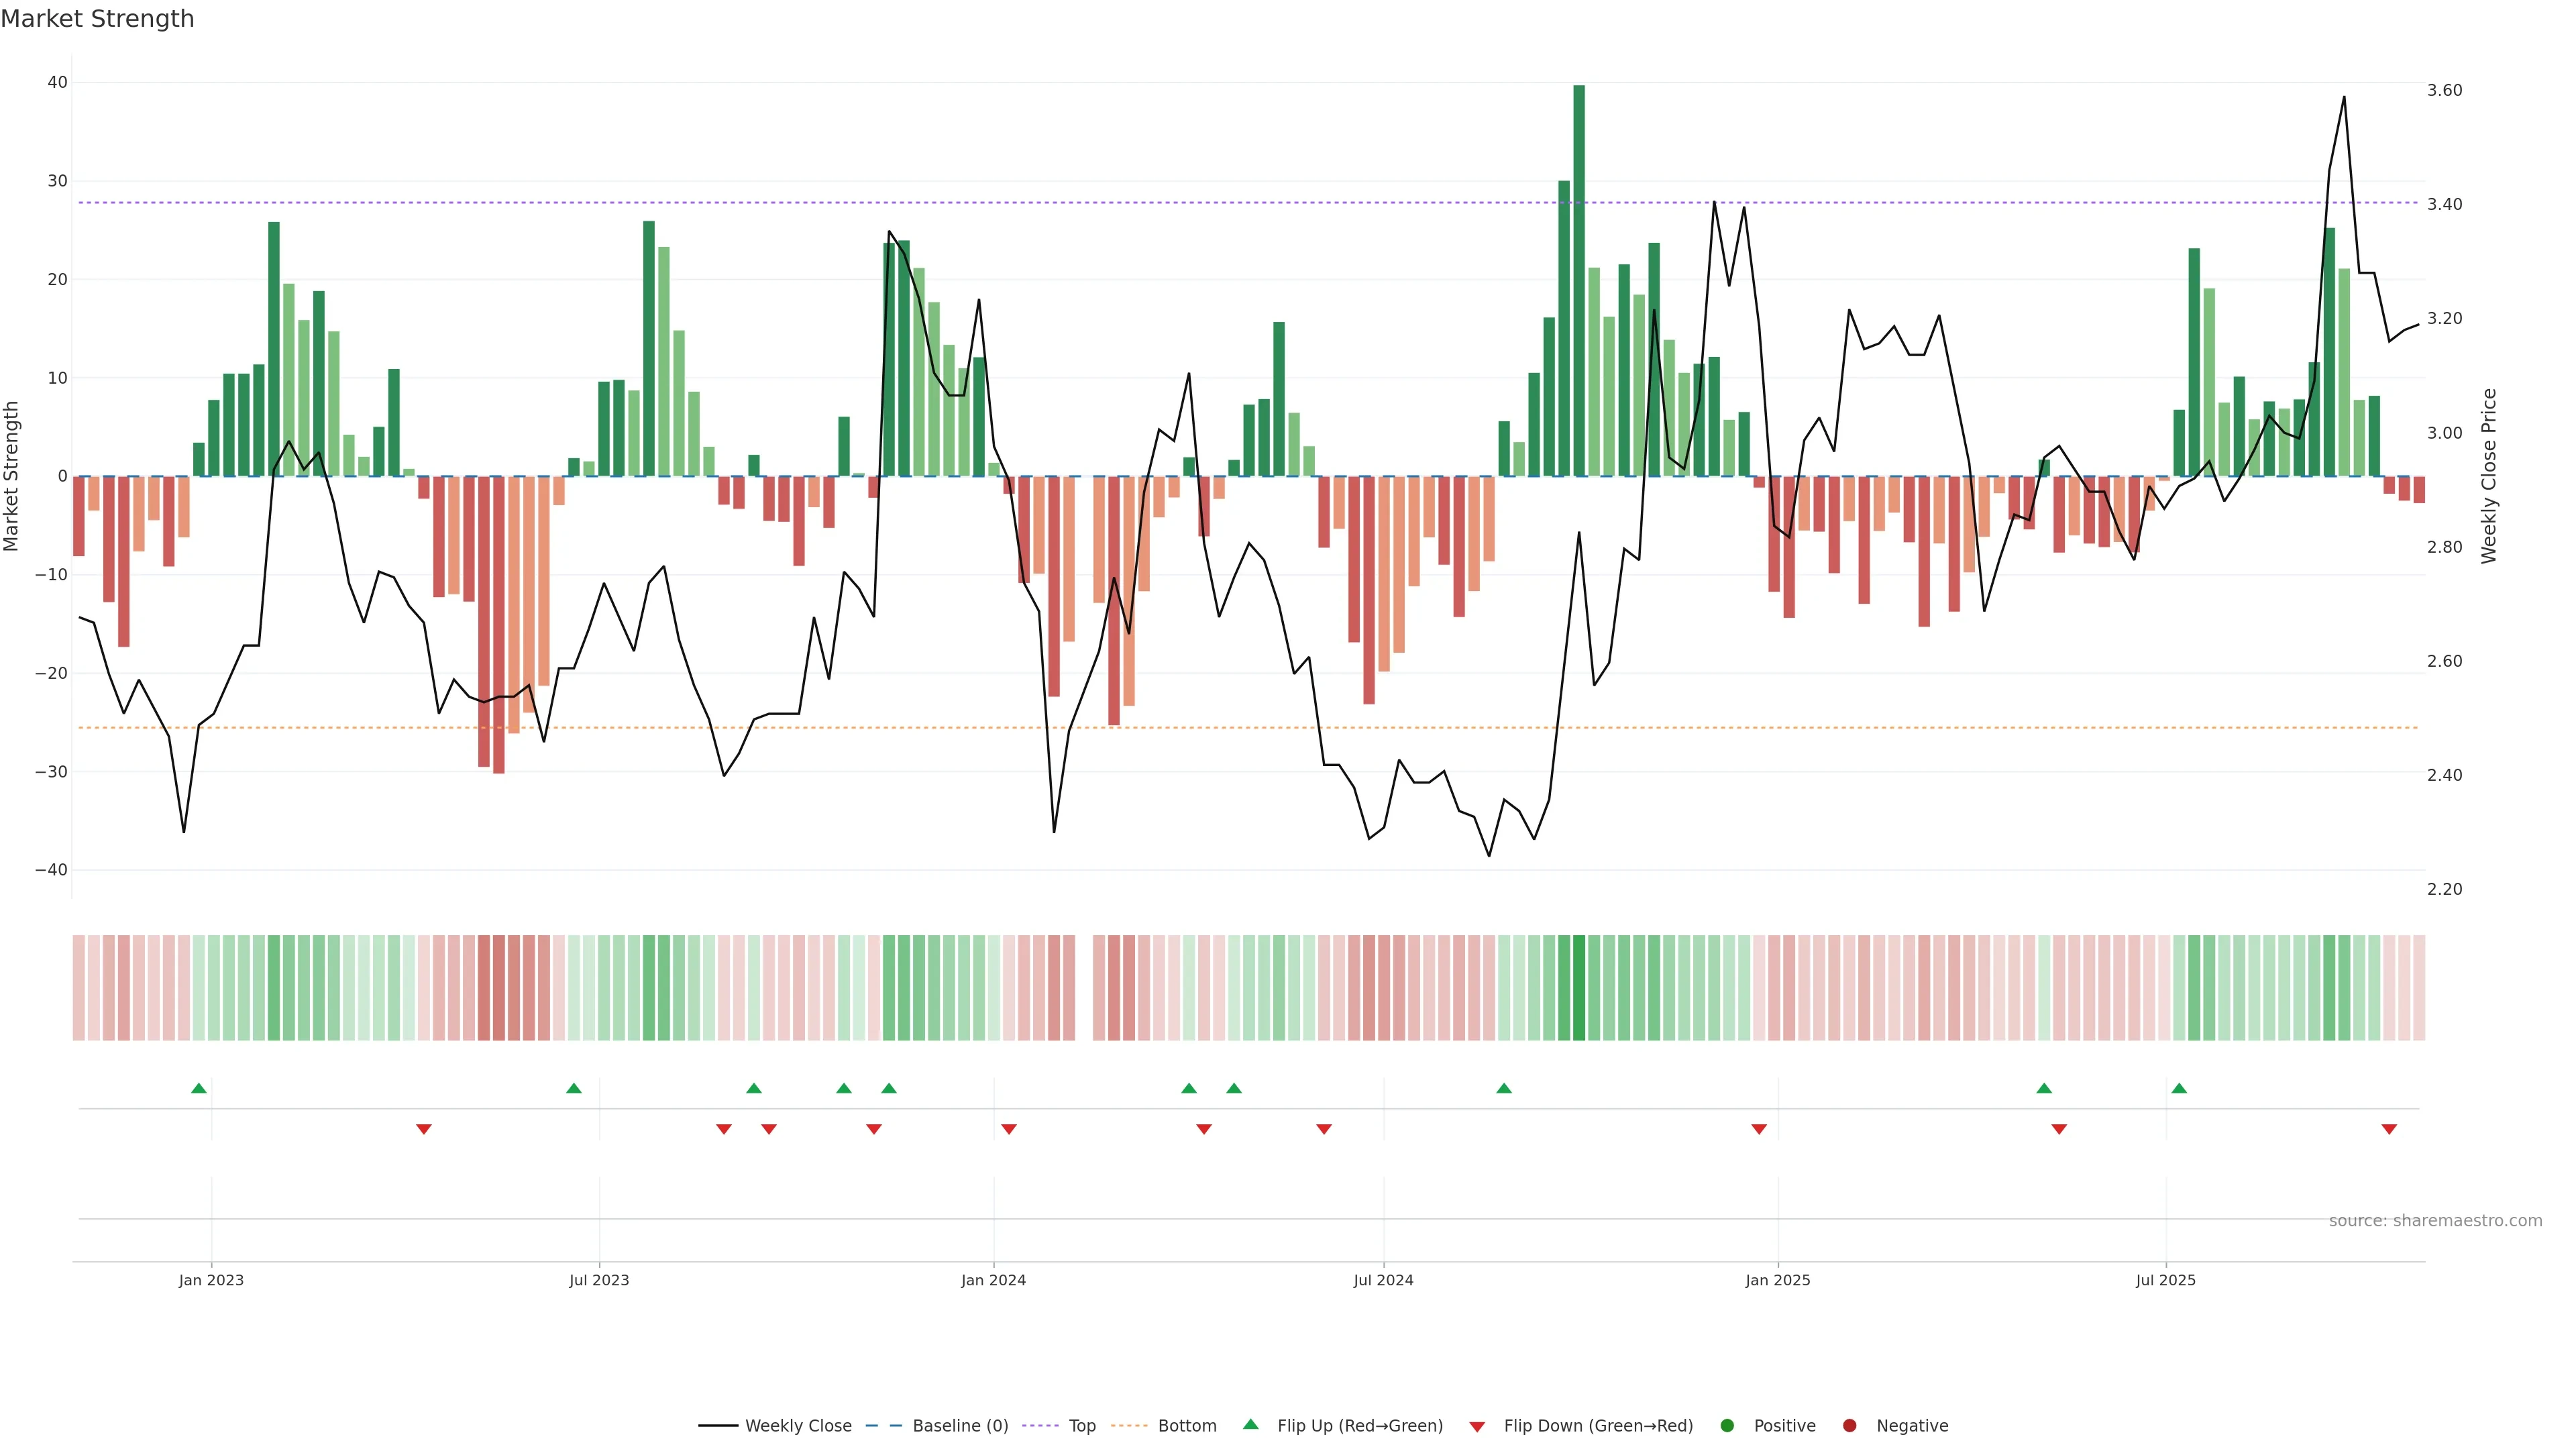
Task: Click the Weekly Close Price axis title
Action: (x=2489, y=476)
